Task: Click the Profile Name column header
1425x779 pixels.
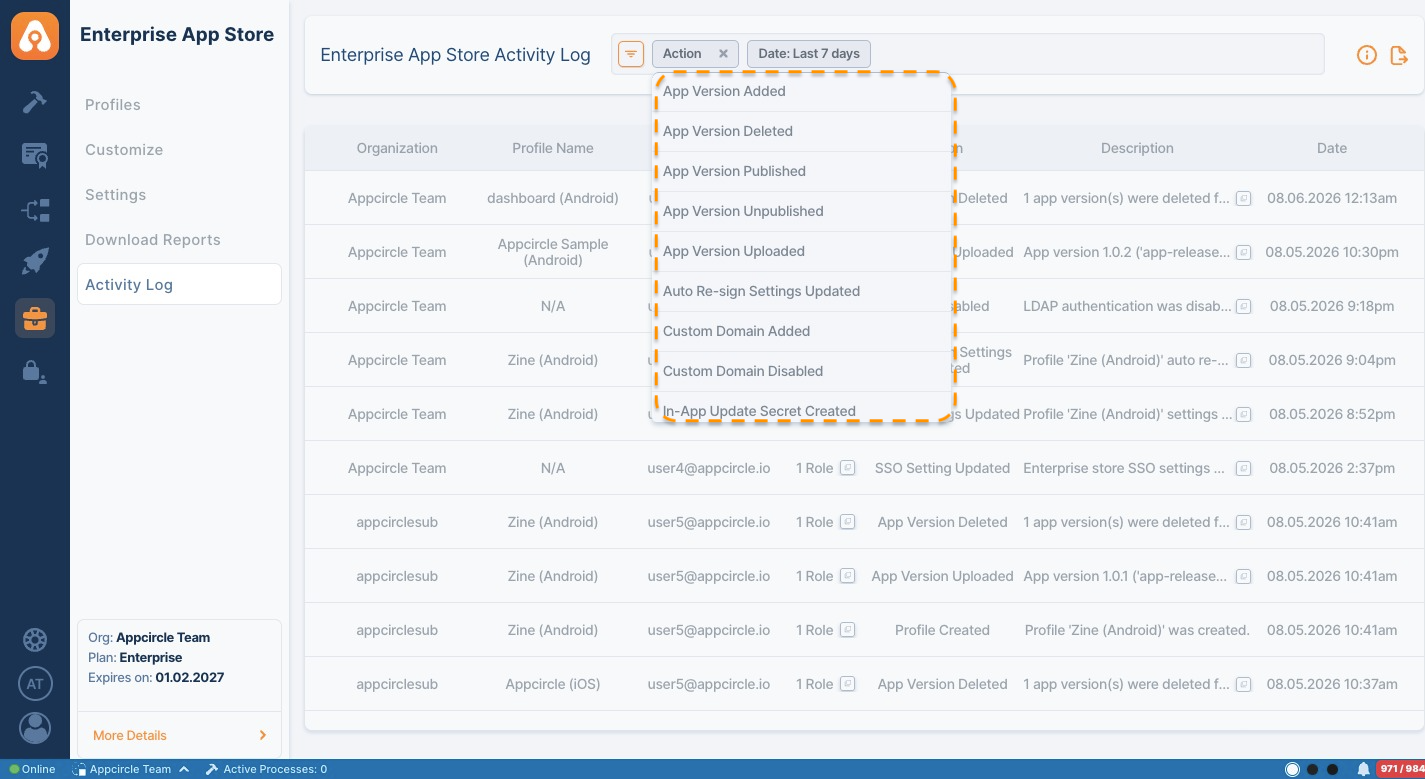Action: 553,148
